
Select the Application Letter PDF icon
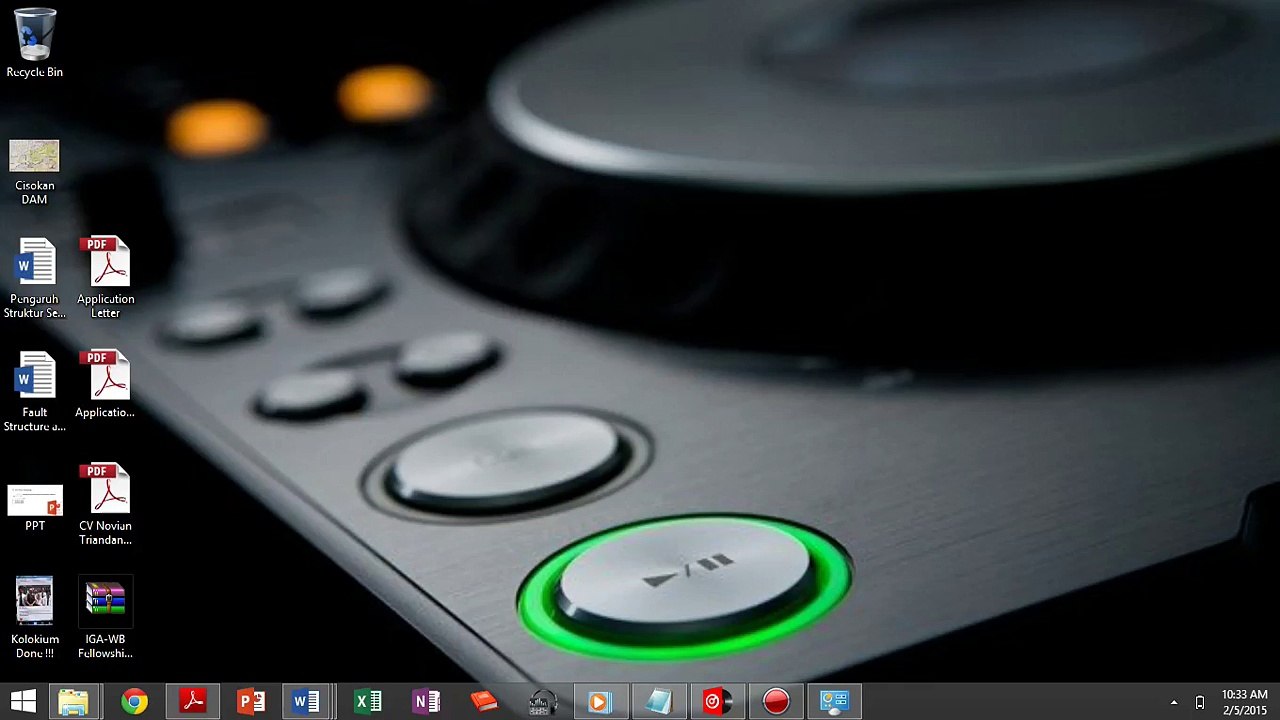coord(105,278)
